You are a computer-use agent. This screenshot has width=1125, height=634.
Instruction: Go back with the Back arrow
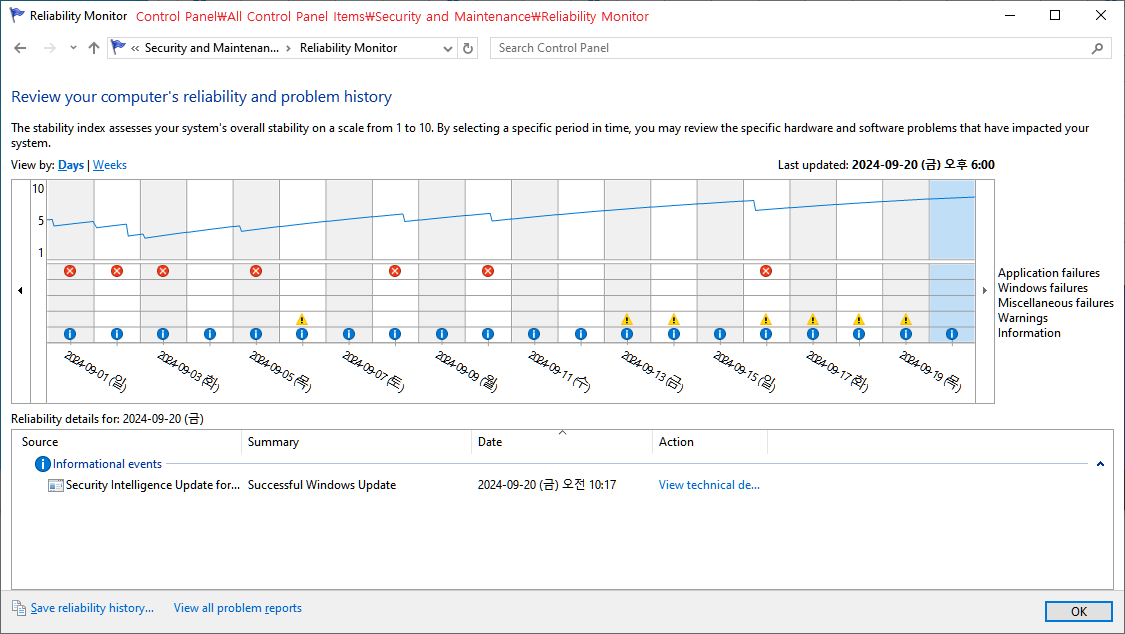click(x=20, y=48)
